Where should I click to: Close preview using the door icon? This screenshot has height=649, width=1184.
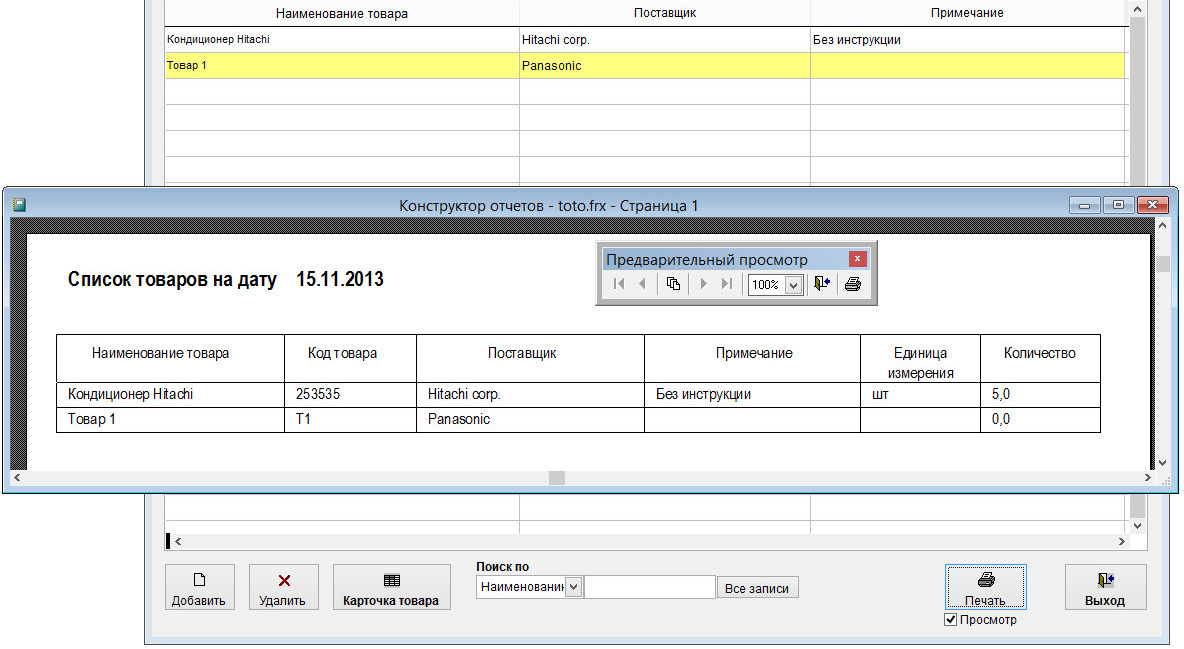point(821,284)
